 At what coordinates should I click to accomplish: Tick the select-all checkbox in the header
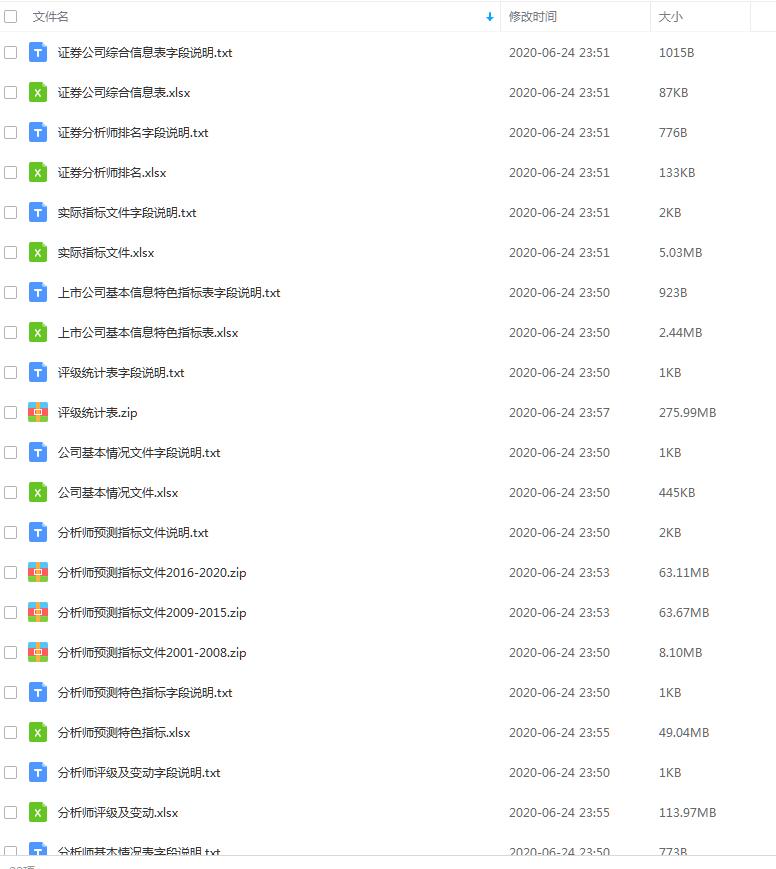pyautogui.click(x=11, y=17)
